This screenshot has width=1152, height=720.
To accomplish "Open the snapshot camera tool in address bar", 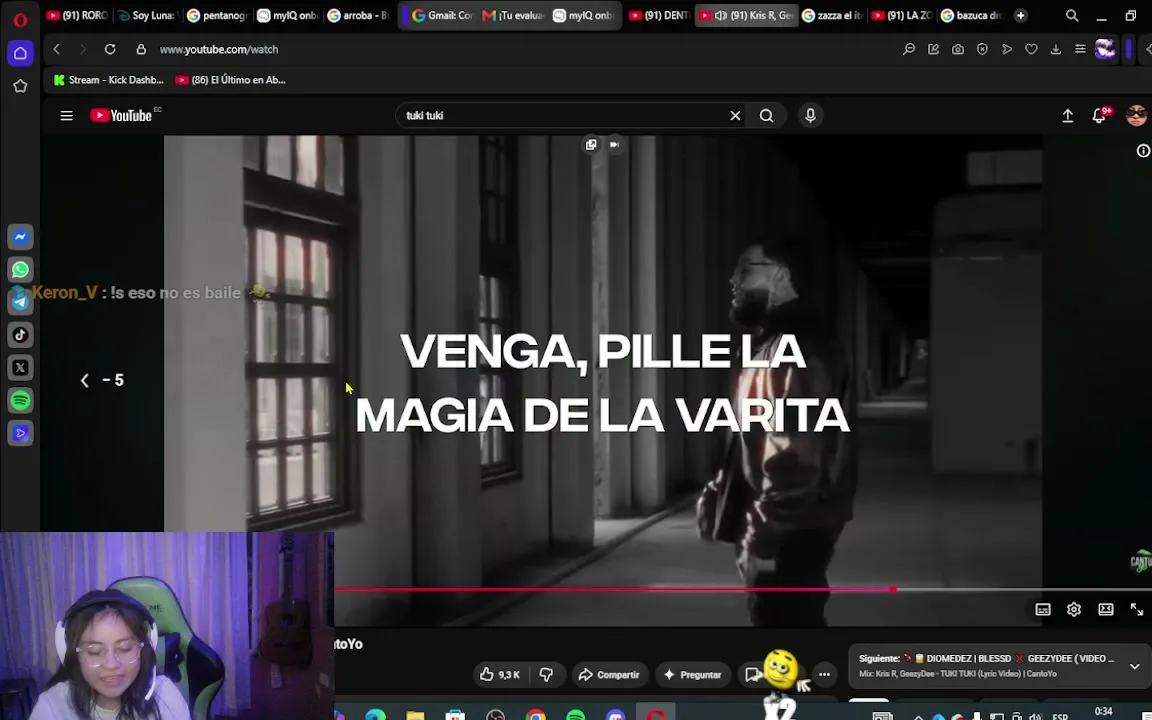I will tap(957, 49).
